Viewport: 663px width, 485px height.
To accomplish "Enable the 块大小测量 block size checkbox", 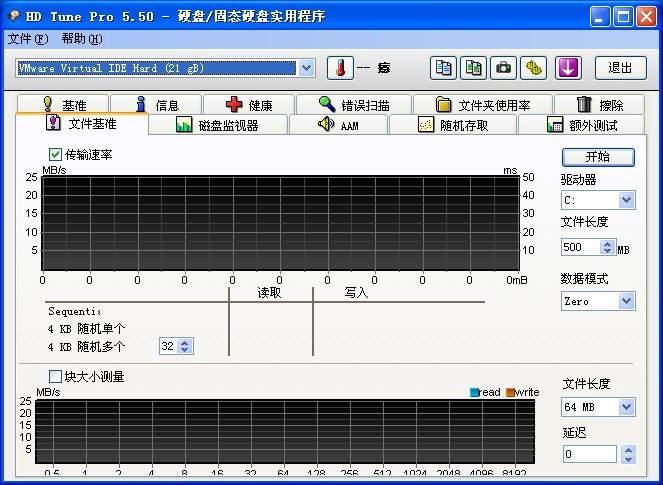I will pyautogui.click(x=56, y=377).
